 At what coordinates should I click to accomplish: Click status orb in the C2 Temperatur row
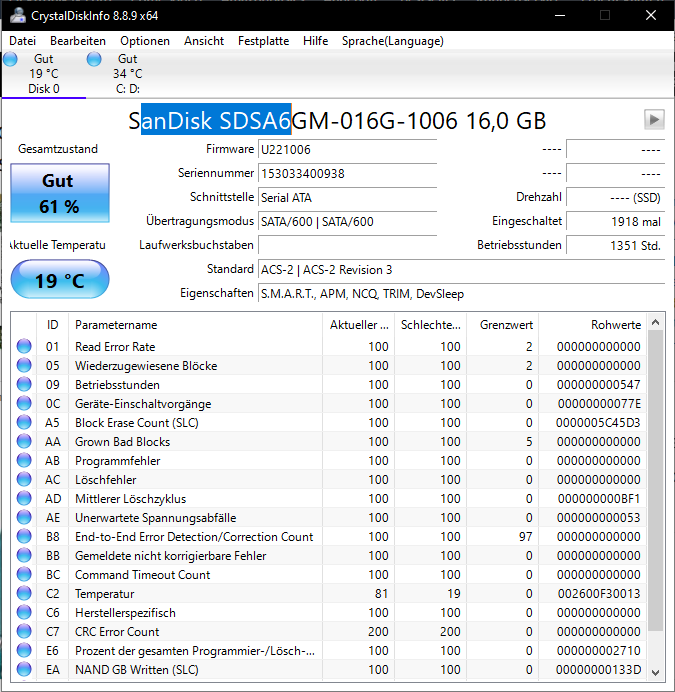point(24,593)
